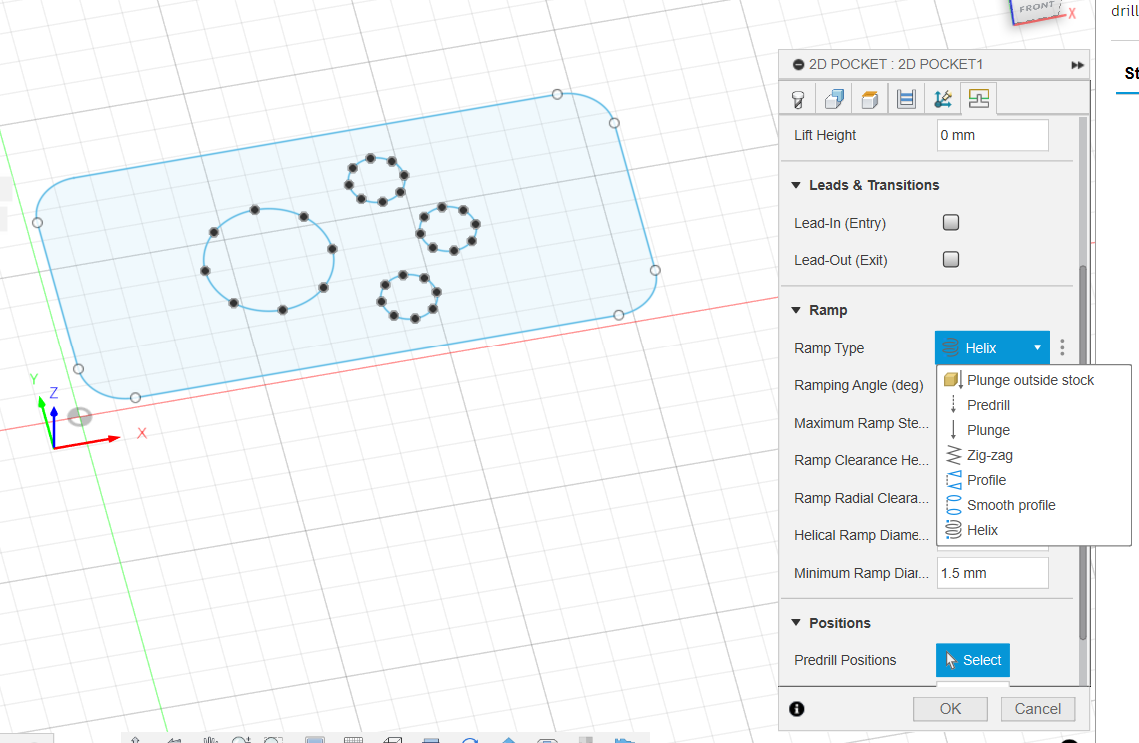Click the Ramp Type label
The image size is (1139, 743).
click(829, 348)
